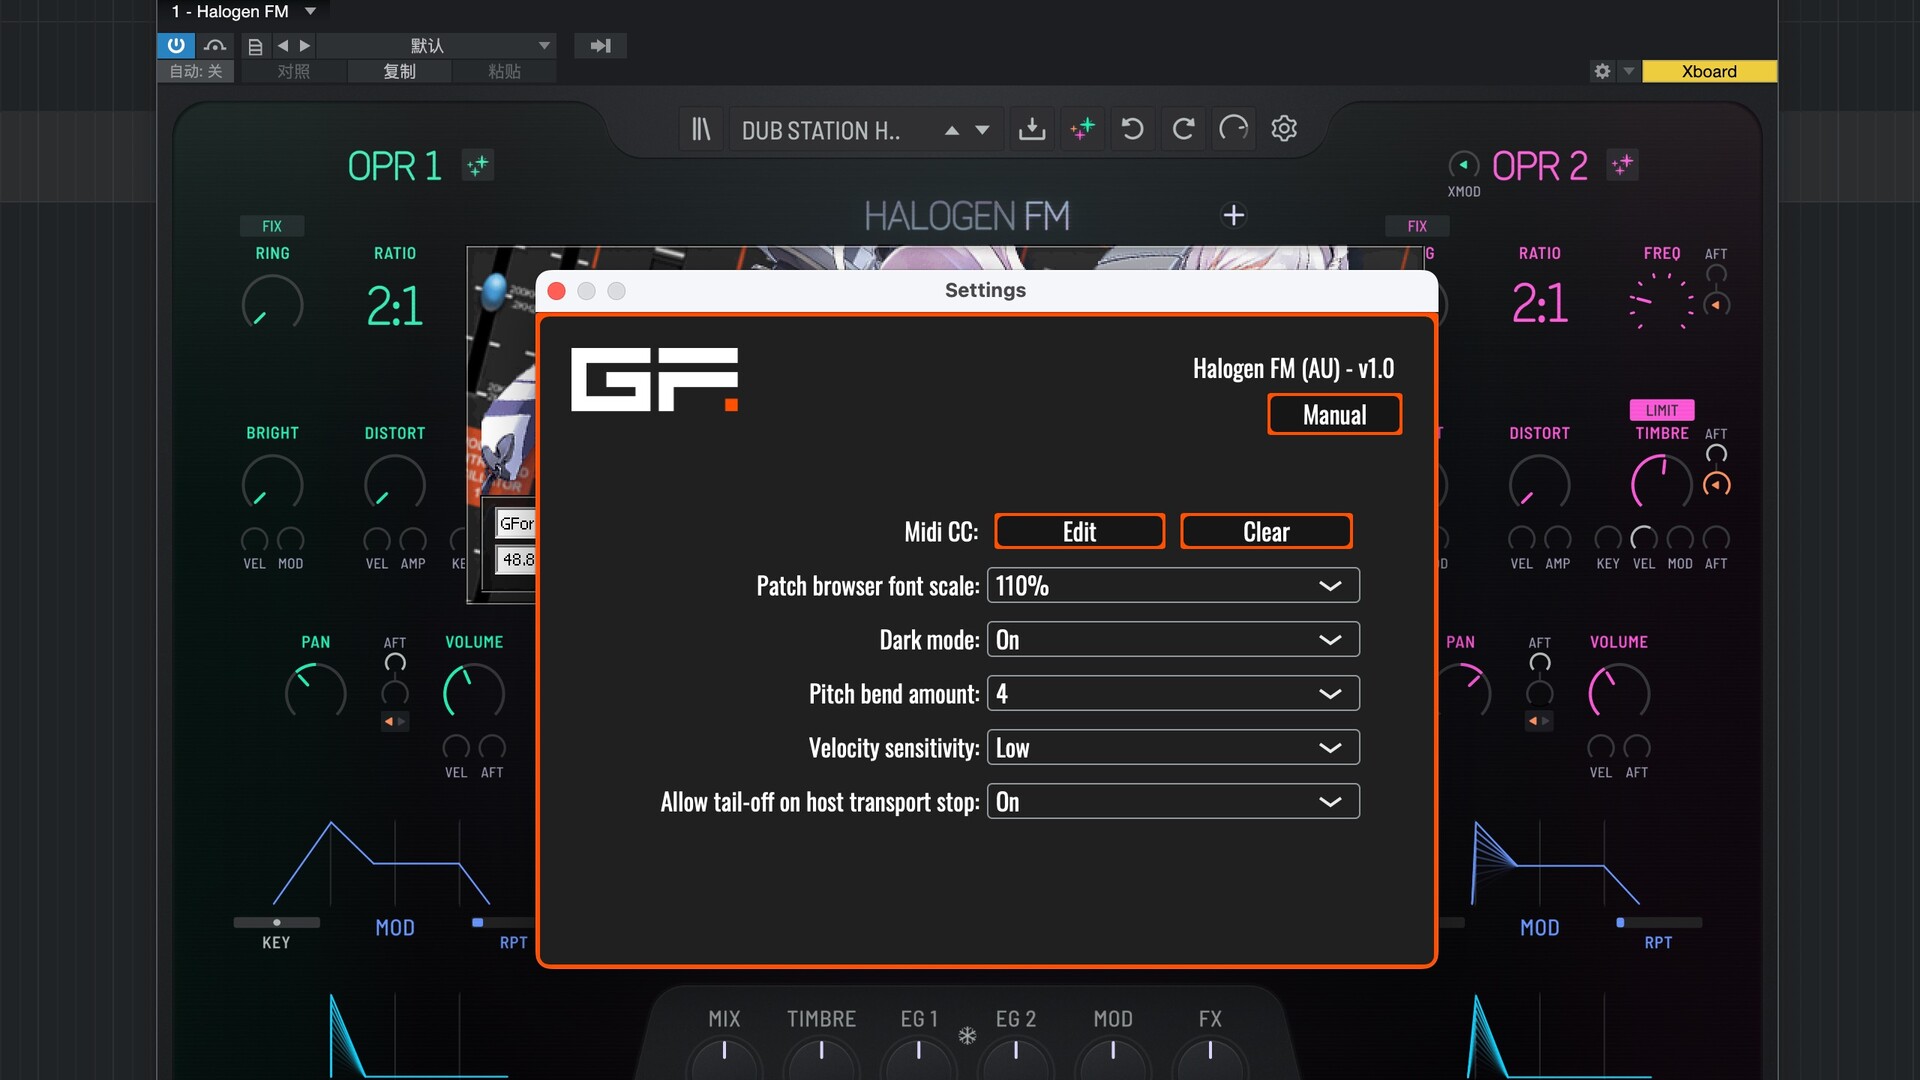Click the Manual button
This screenshot has height=1080, width=1920.
point(1334,414)
